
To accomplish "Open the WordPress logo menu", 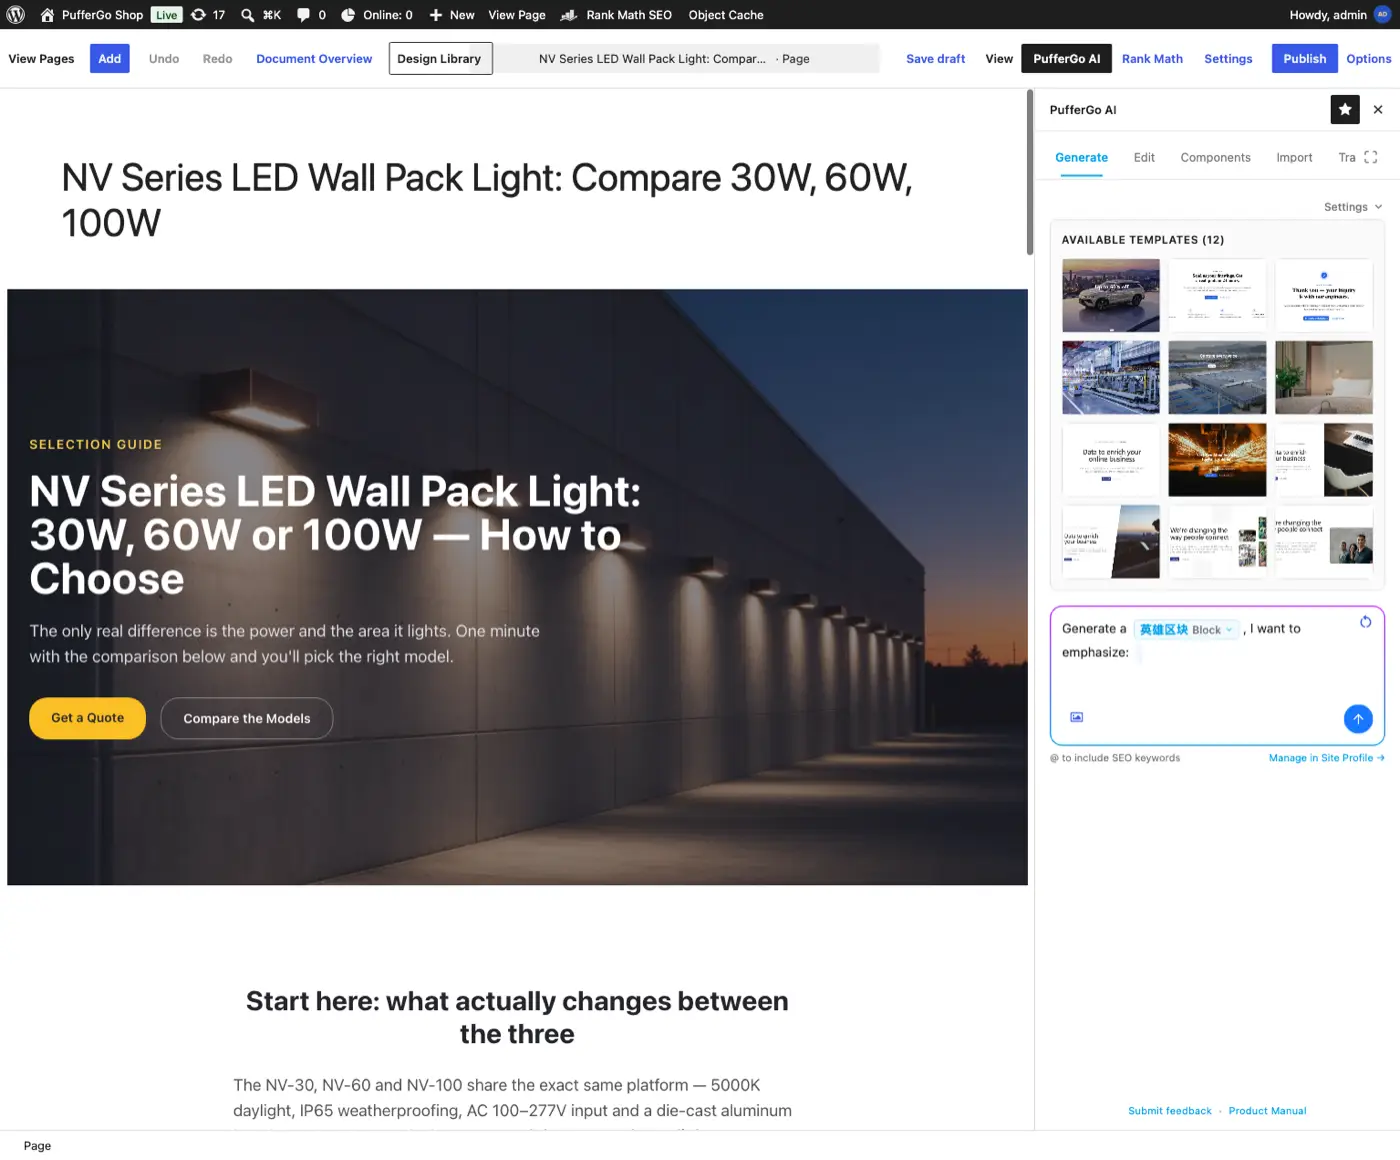I will point(16,15).
